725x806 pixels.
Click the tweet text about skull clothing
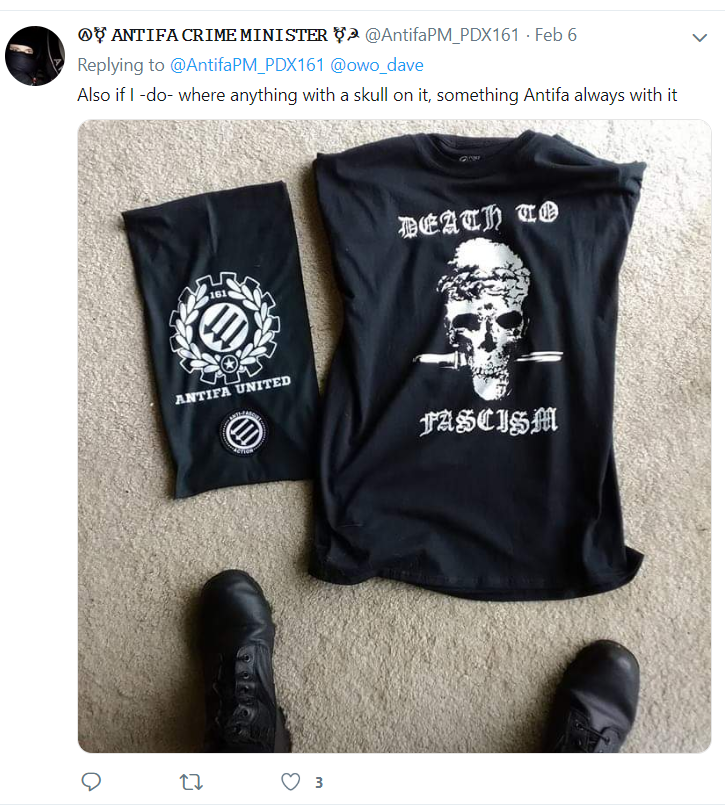point(377,95)
